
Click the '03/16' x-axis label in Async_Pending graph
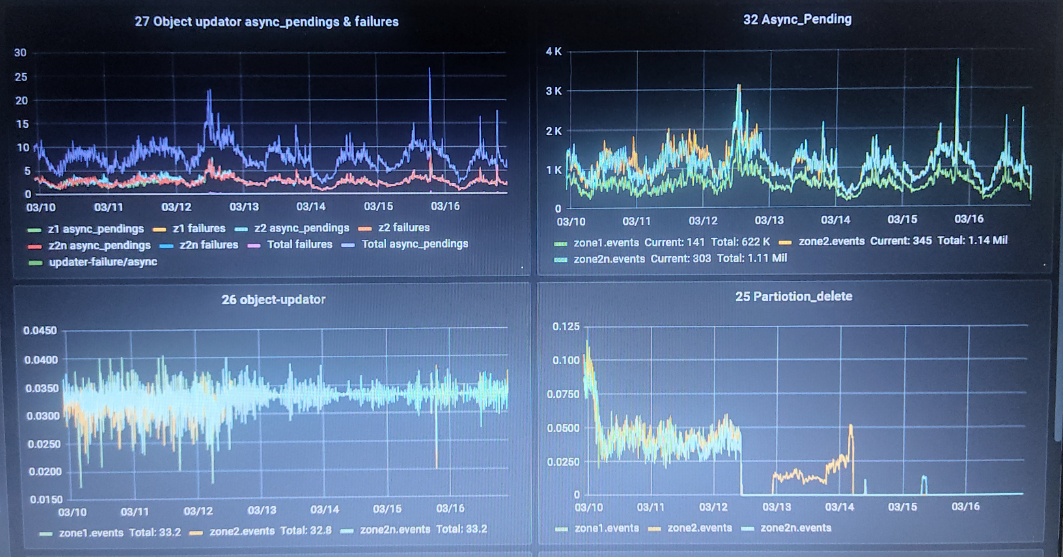point(969,219)
